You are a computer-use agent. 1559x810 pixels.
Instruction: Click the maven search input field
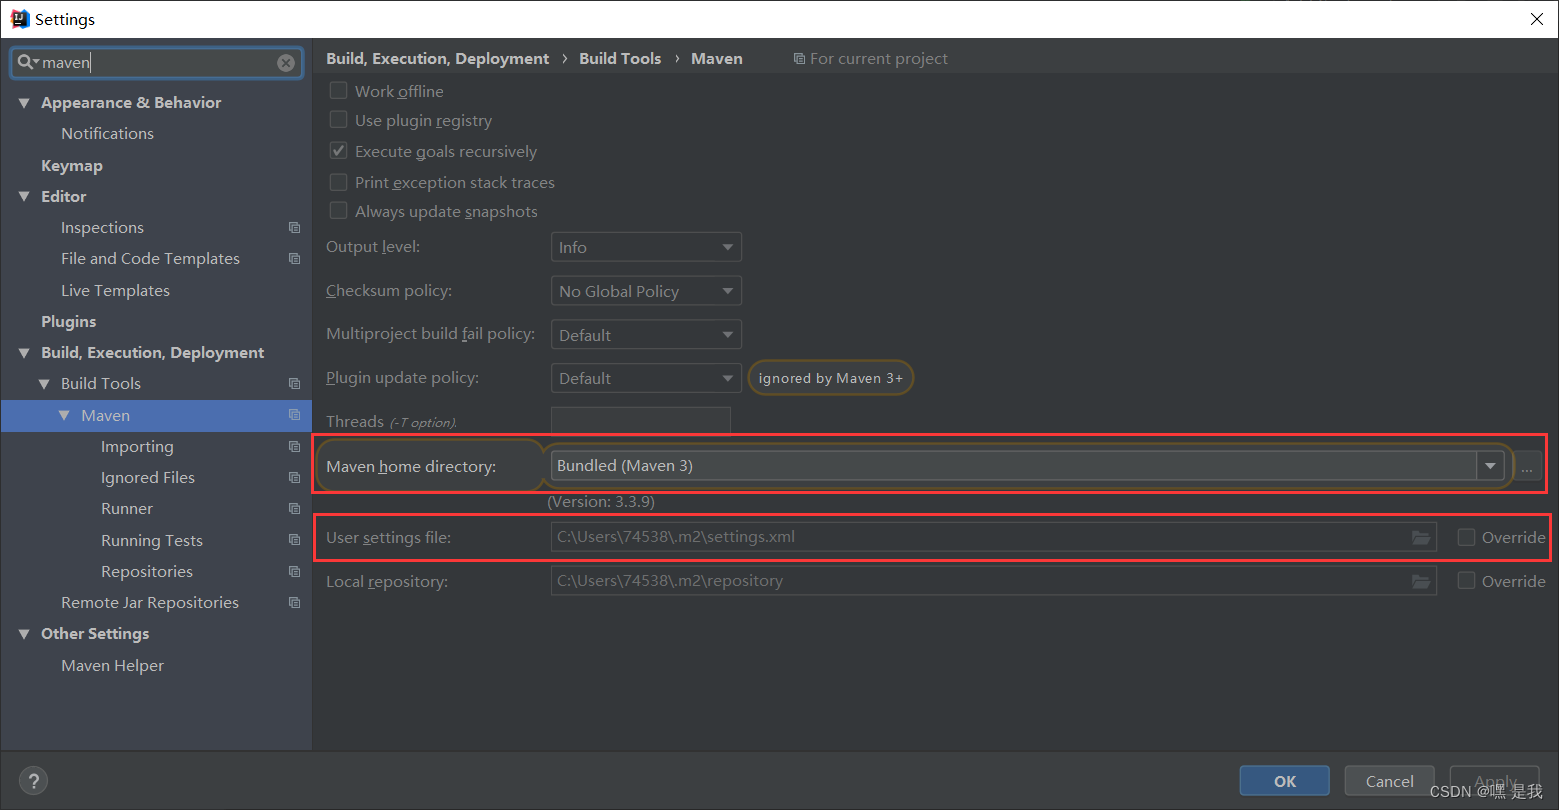point(157,62)
